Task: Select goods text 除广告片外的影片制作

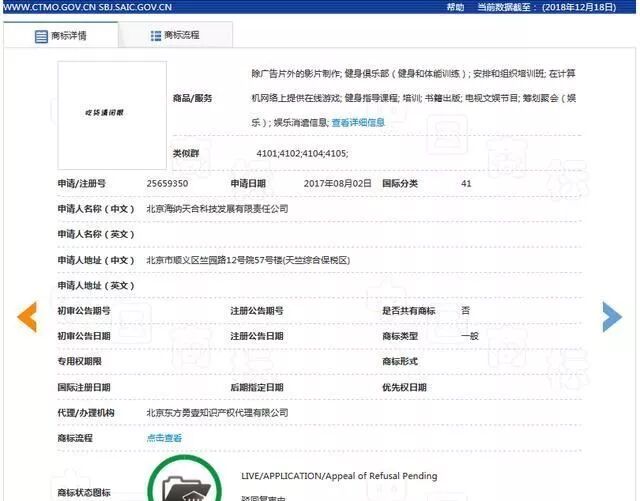Action: tap(296, 73)
